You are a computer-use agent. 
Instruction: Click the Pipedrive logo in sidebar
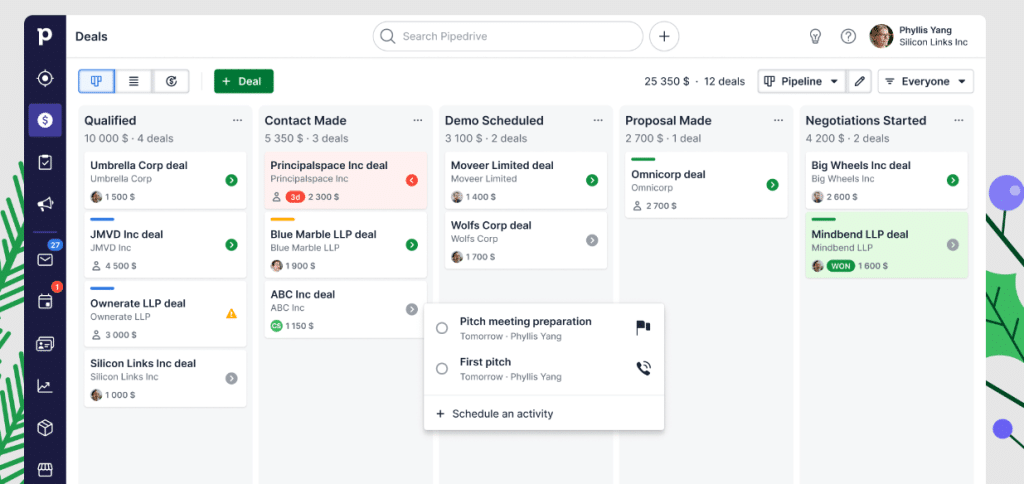click(x=44, y=37)
